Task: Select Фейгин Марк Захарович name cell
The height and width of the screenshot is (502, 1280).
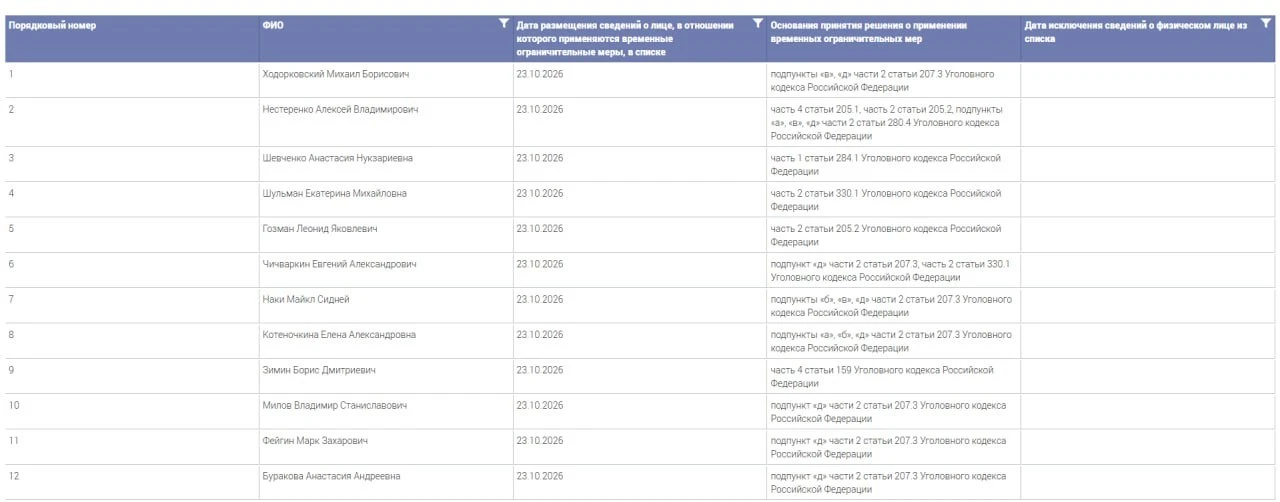Action: 385,446
